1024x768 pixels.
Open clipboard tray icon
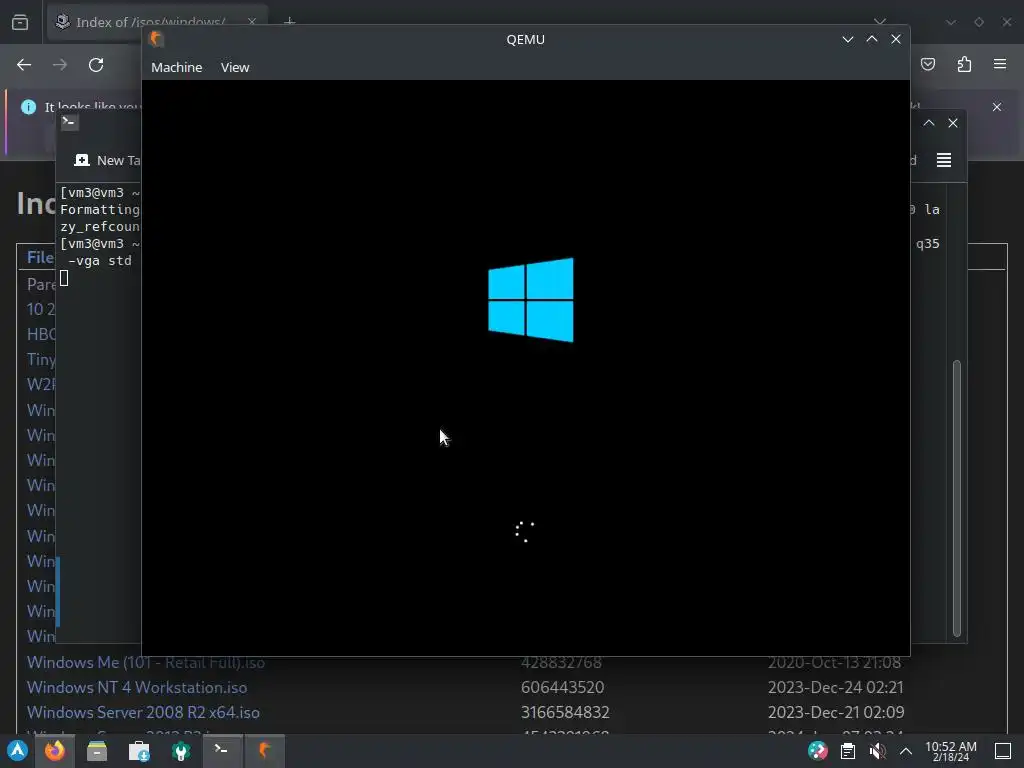click(x=848, y=751)
